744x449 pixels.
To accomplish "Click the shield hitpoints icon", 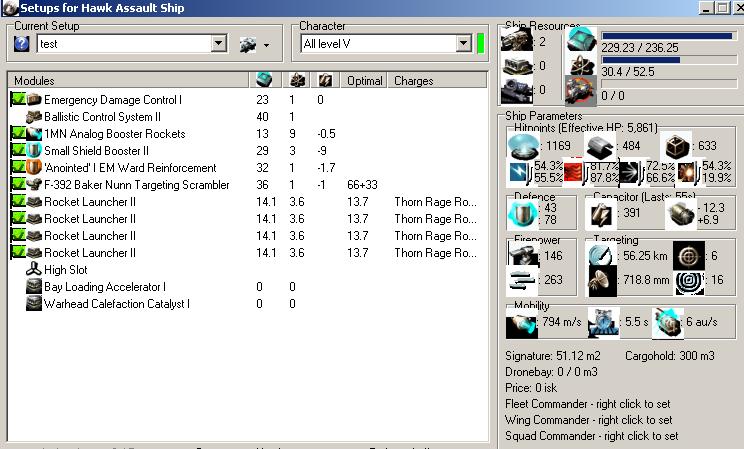I will pos(523,146).
